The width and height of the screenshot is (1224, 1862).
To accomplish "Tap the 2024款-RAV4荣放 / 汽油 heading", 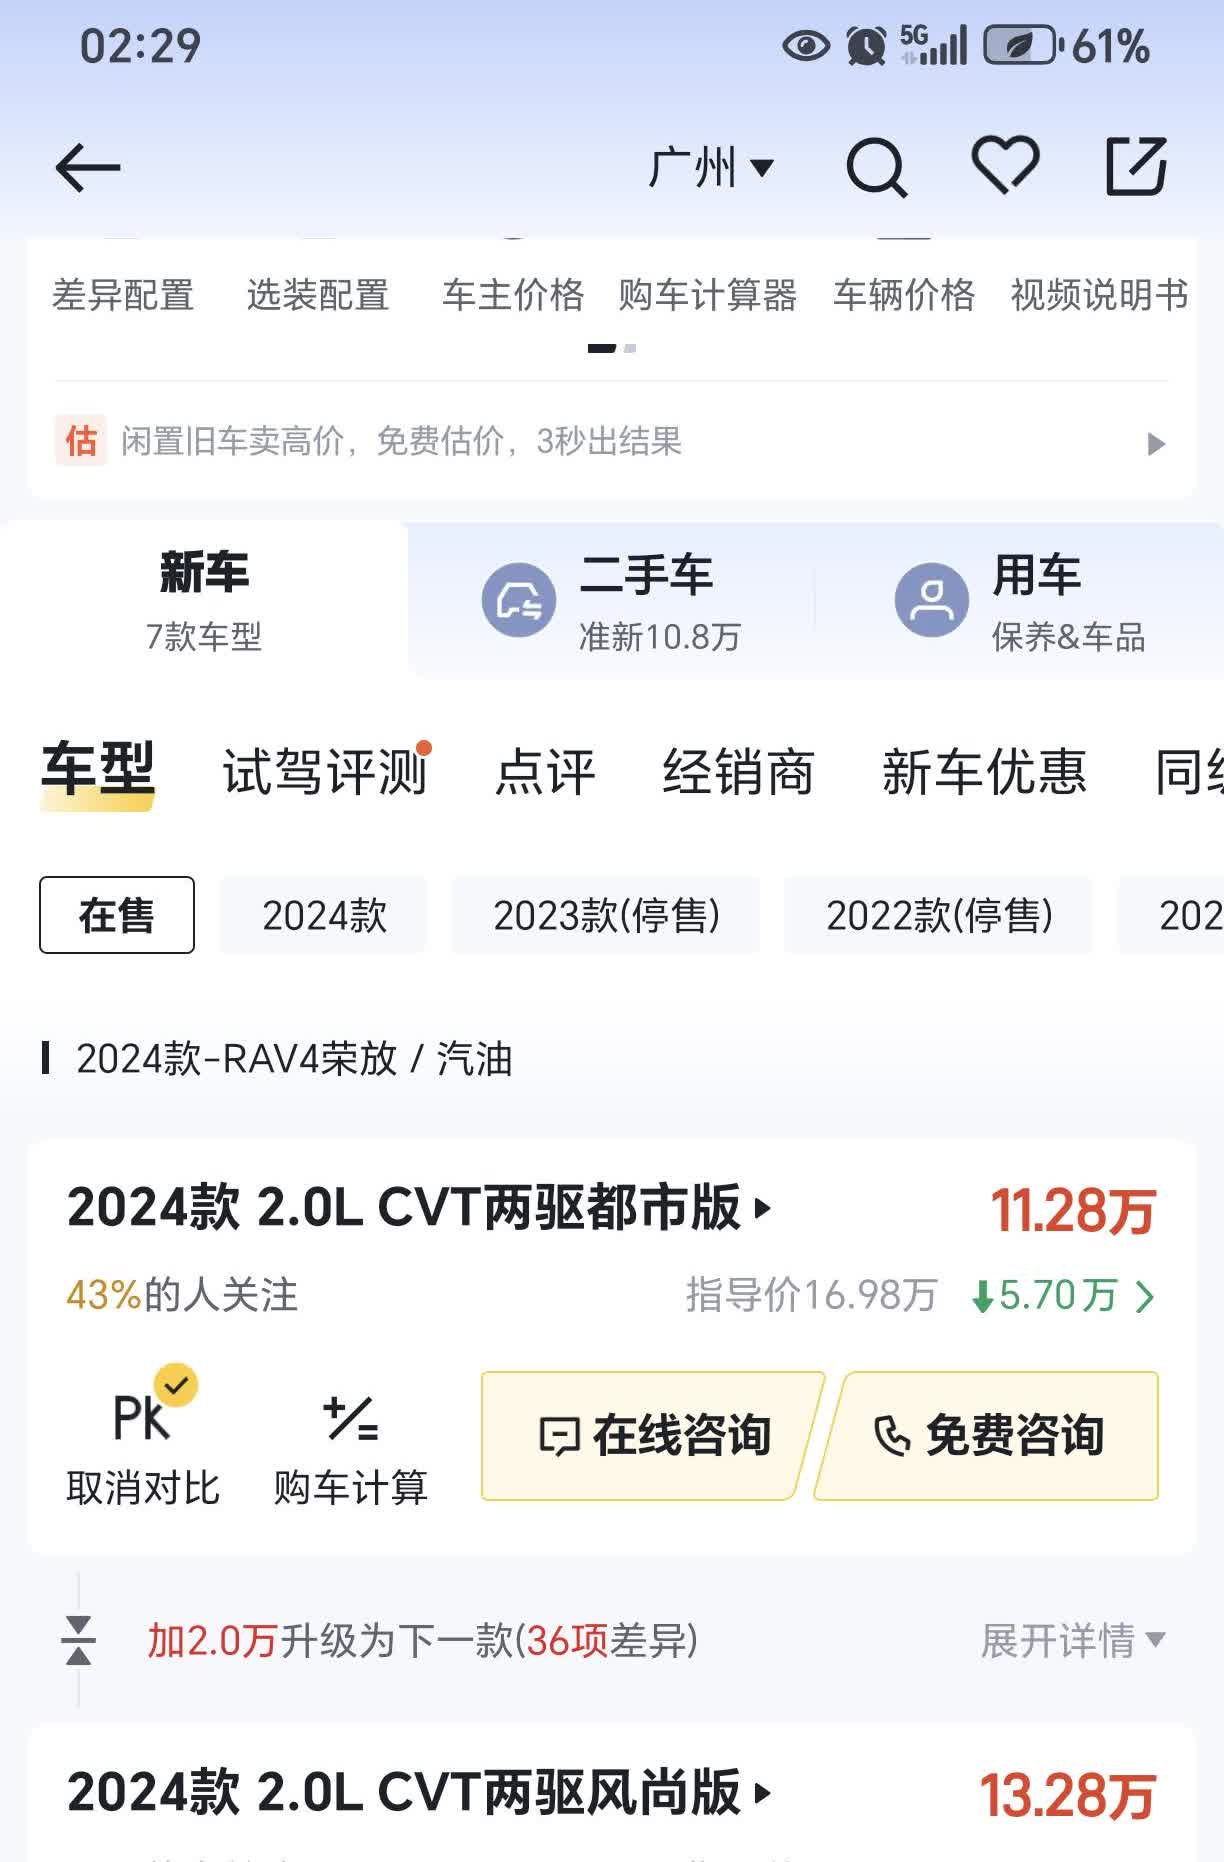I will pos(294,1059).
